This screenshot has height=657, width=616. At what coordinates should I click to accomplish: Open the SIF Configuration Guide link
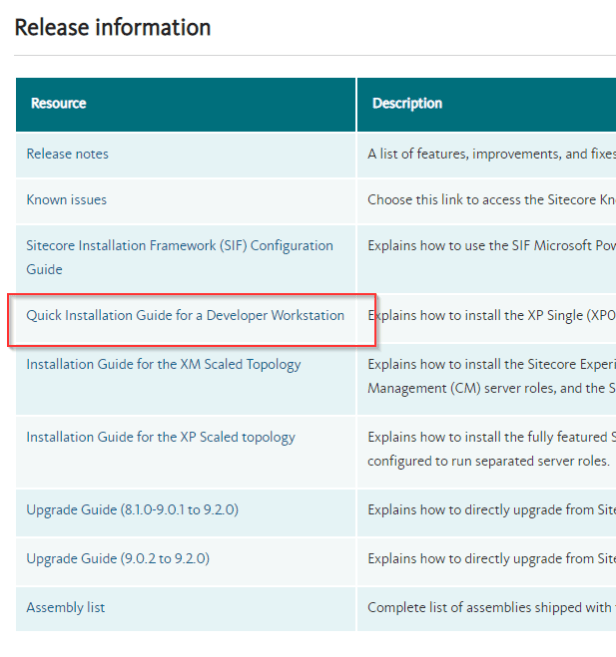pos(179,246)
